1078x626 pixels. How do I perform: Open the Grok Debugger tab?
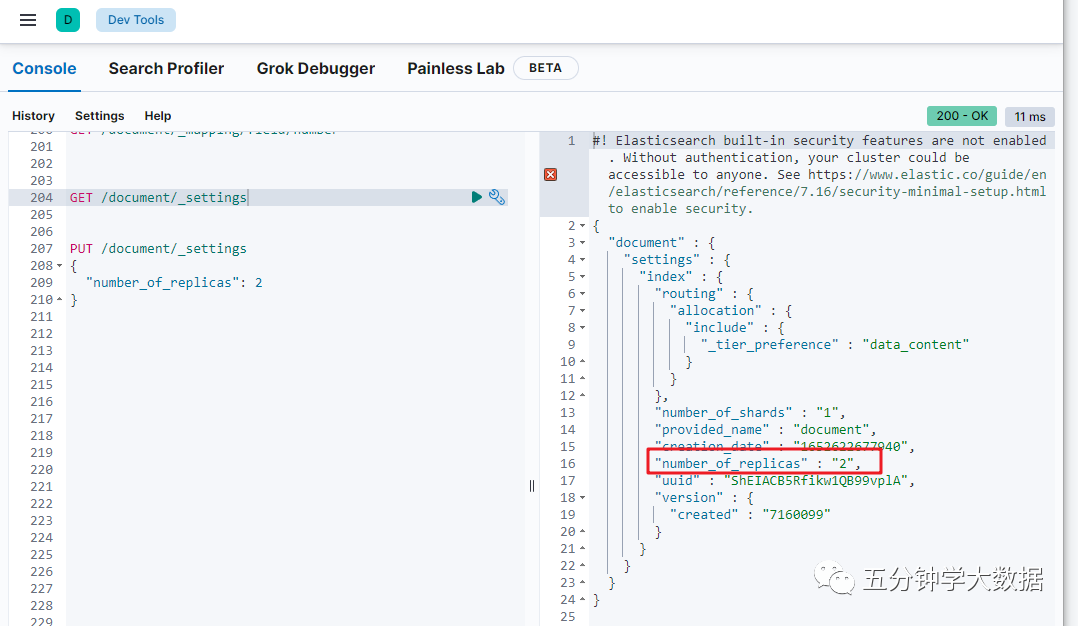point(315,69)
